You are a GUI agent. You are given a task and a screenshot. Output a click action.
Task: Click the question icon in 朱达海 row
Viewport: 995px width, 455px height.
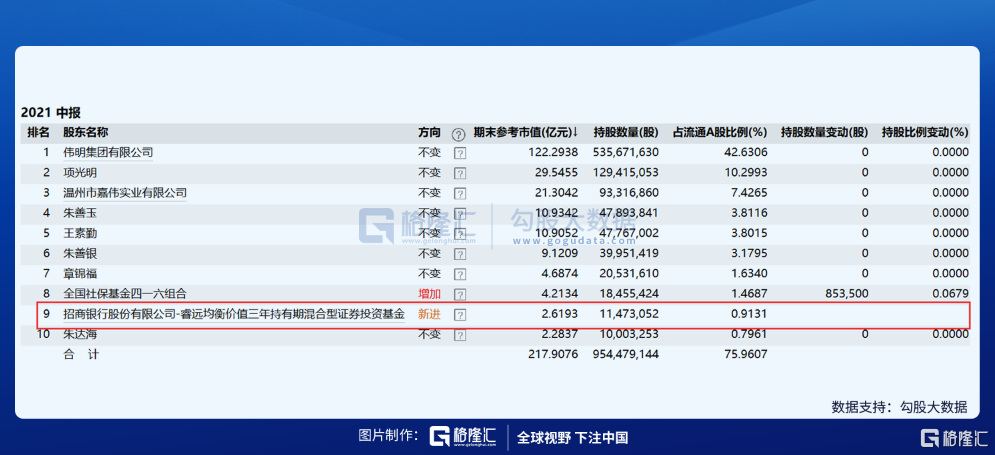tap(460, 334)
